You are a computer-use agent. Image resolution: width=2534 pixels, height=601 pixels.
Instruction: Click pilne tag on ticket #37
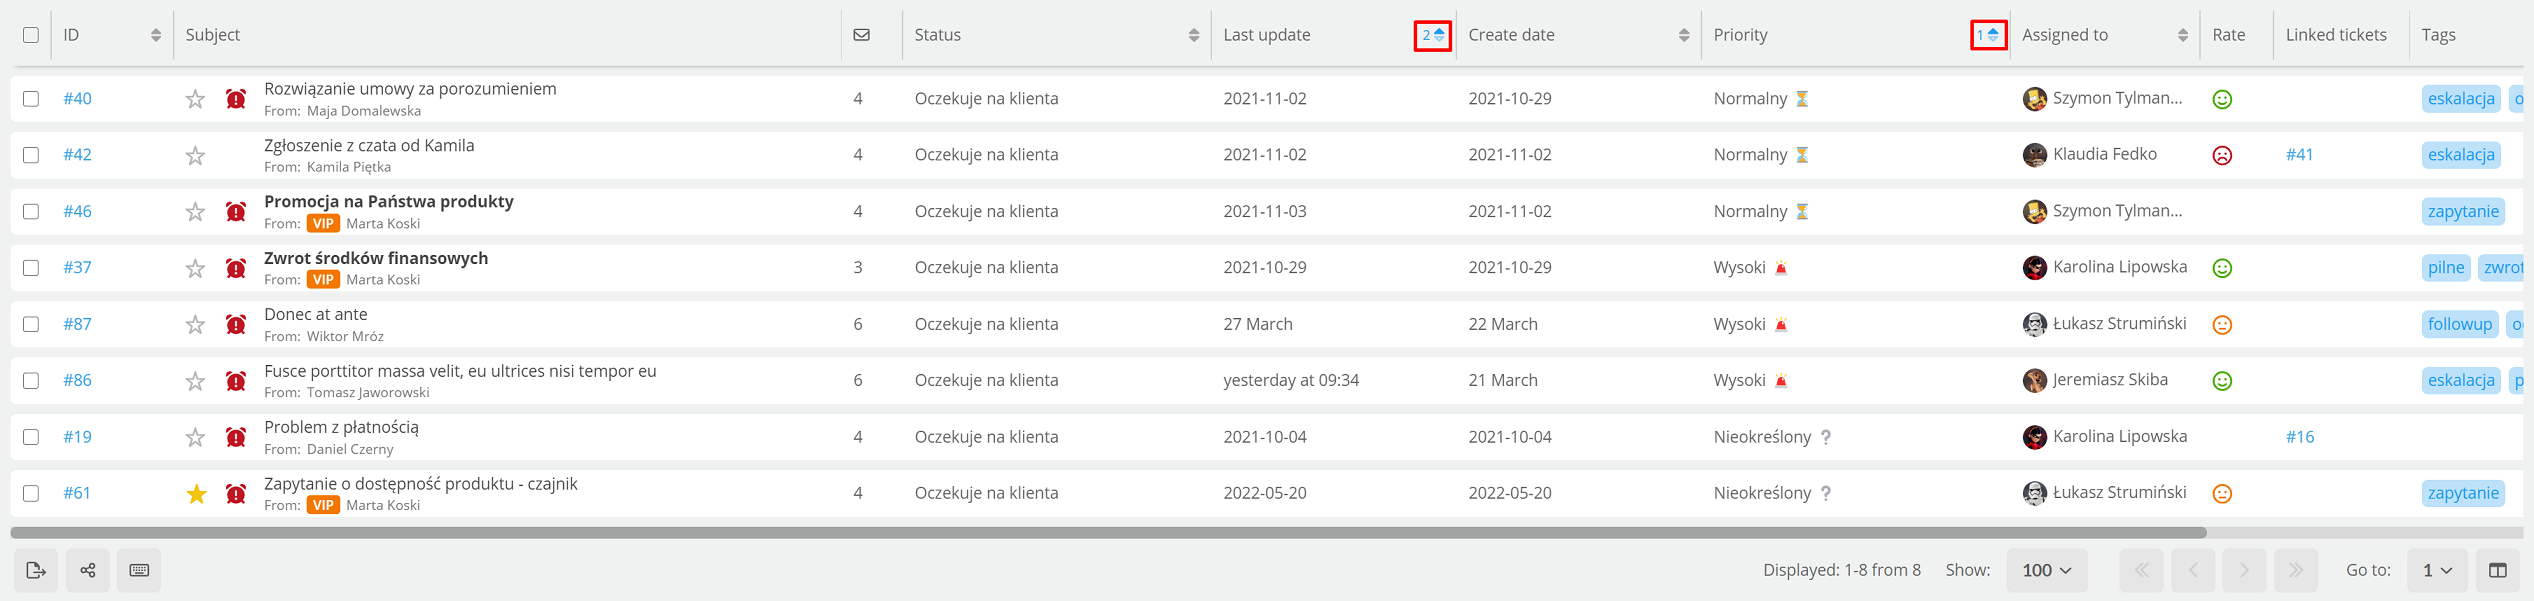coord(2446,268)
